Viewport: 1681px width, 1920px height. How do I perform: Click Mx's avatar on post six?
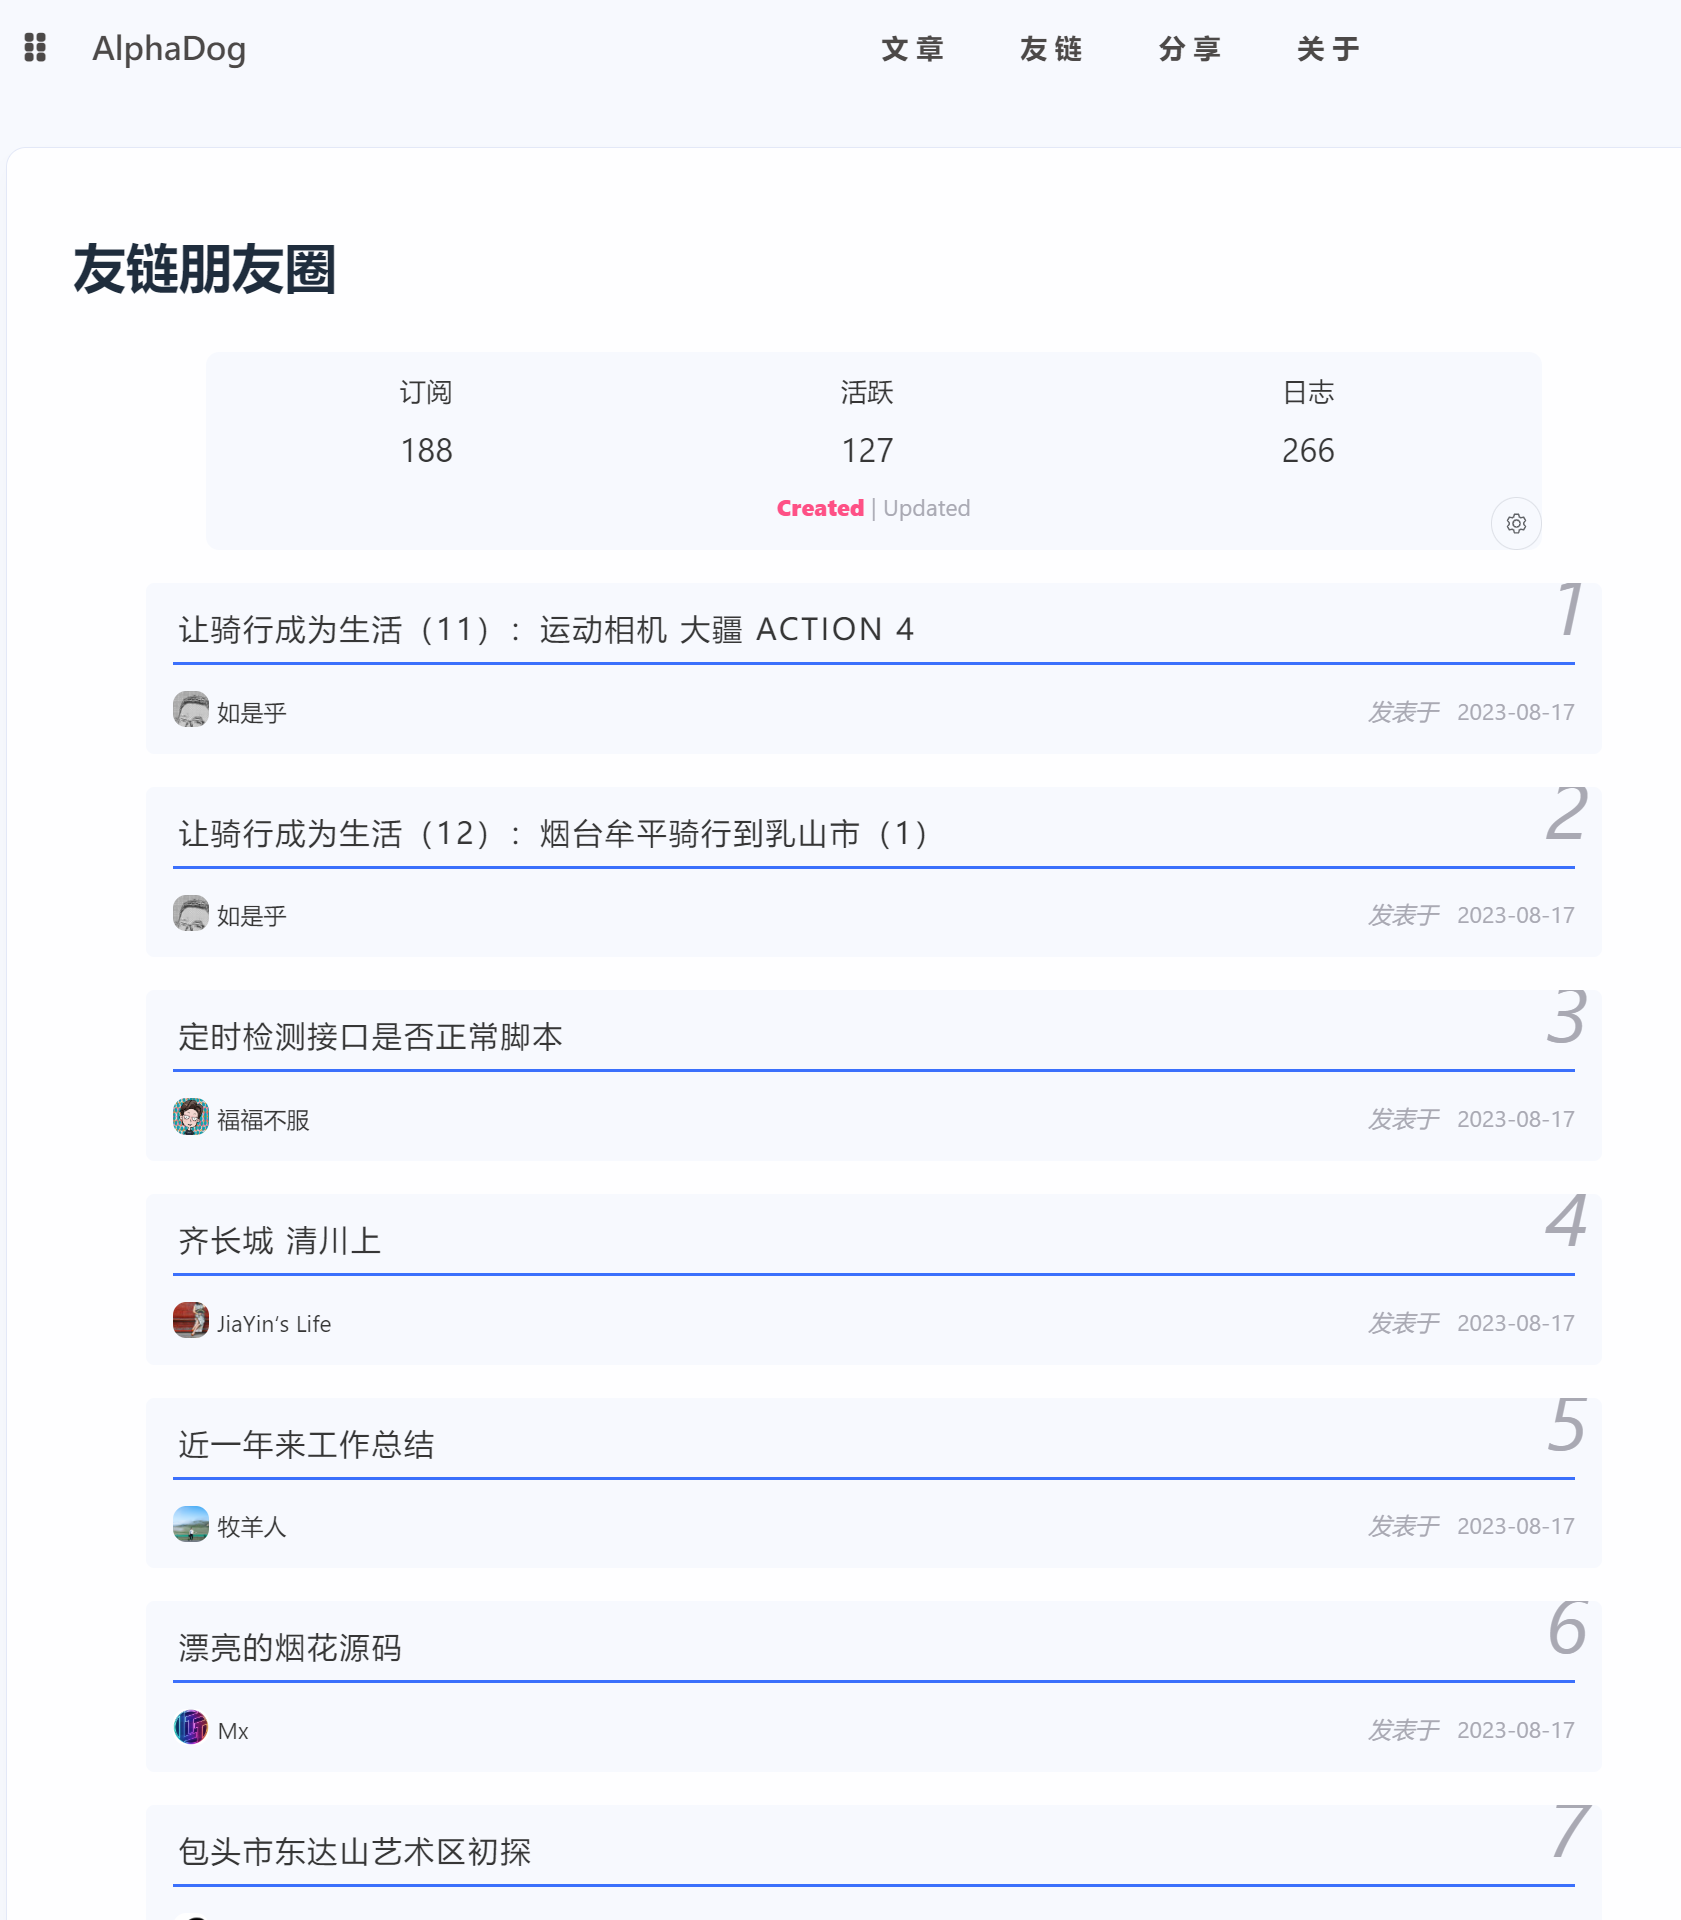[190, 1729]
